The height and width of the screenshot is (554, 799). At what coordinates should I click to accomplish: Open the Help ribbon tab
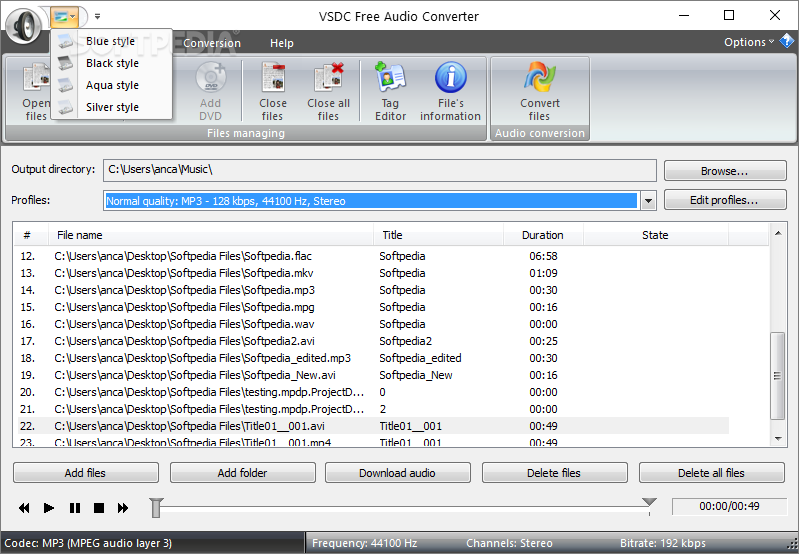(282, 43)
